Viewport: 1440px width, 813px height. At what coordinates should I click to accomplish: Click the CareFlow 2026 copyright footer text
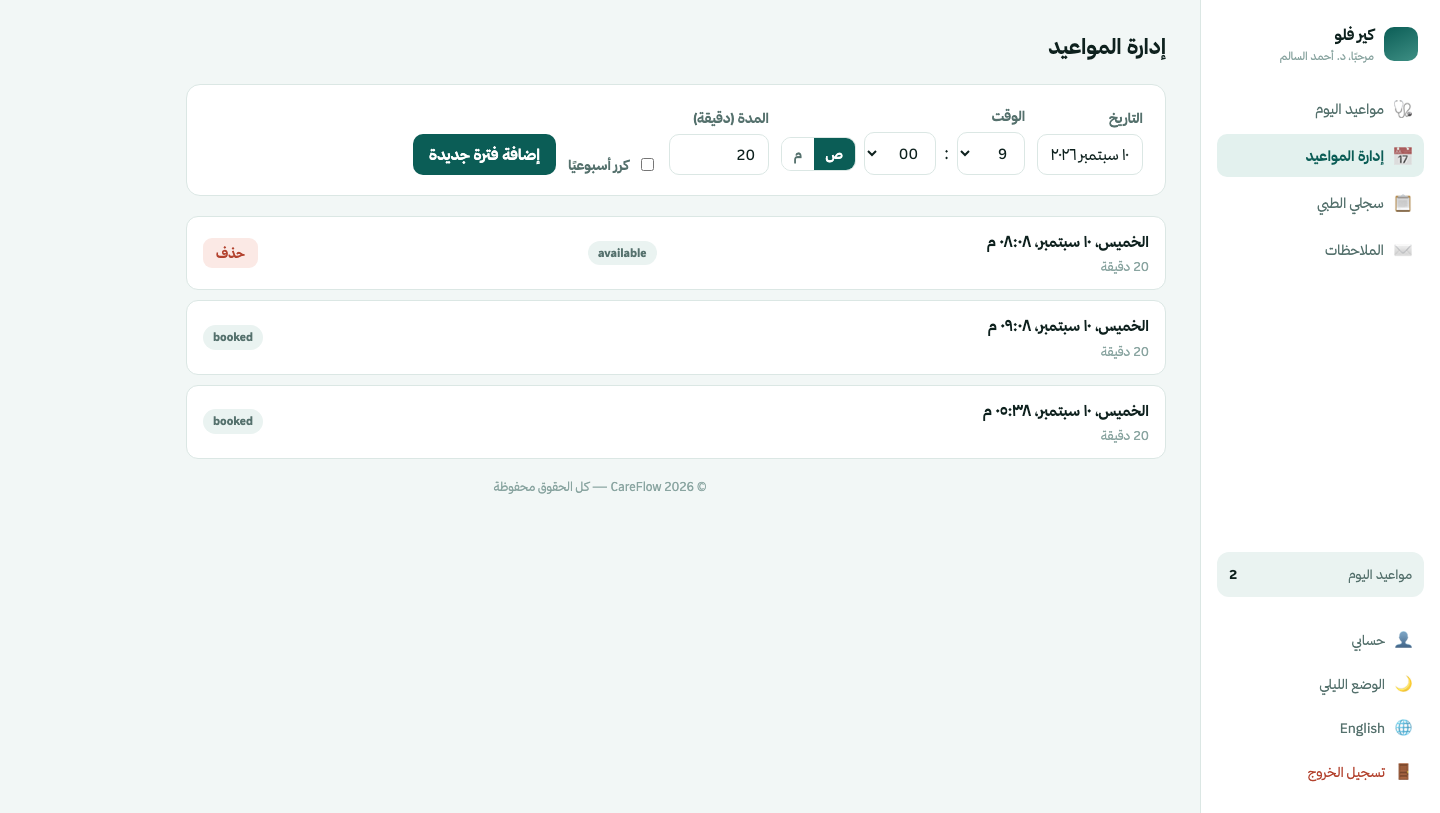click(600, 487)
